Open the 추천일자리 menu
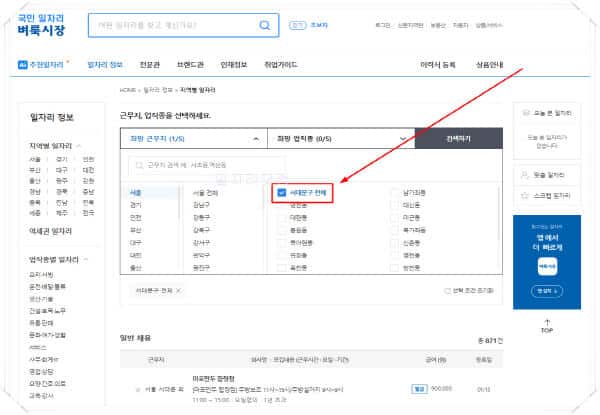The image size is (600, 415). click(46, 65)
